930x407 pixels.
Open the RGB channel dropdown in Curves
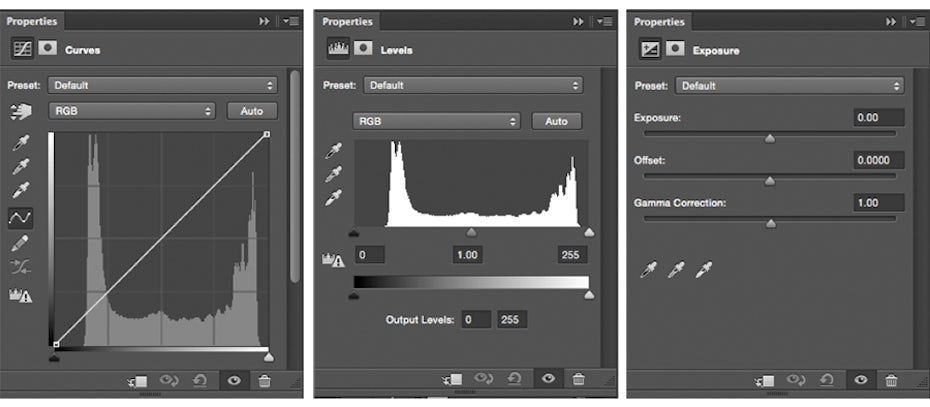coord(134,111)
